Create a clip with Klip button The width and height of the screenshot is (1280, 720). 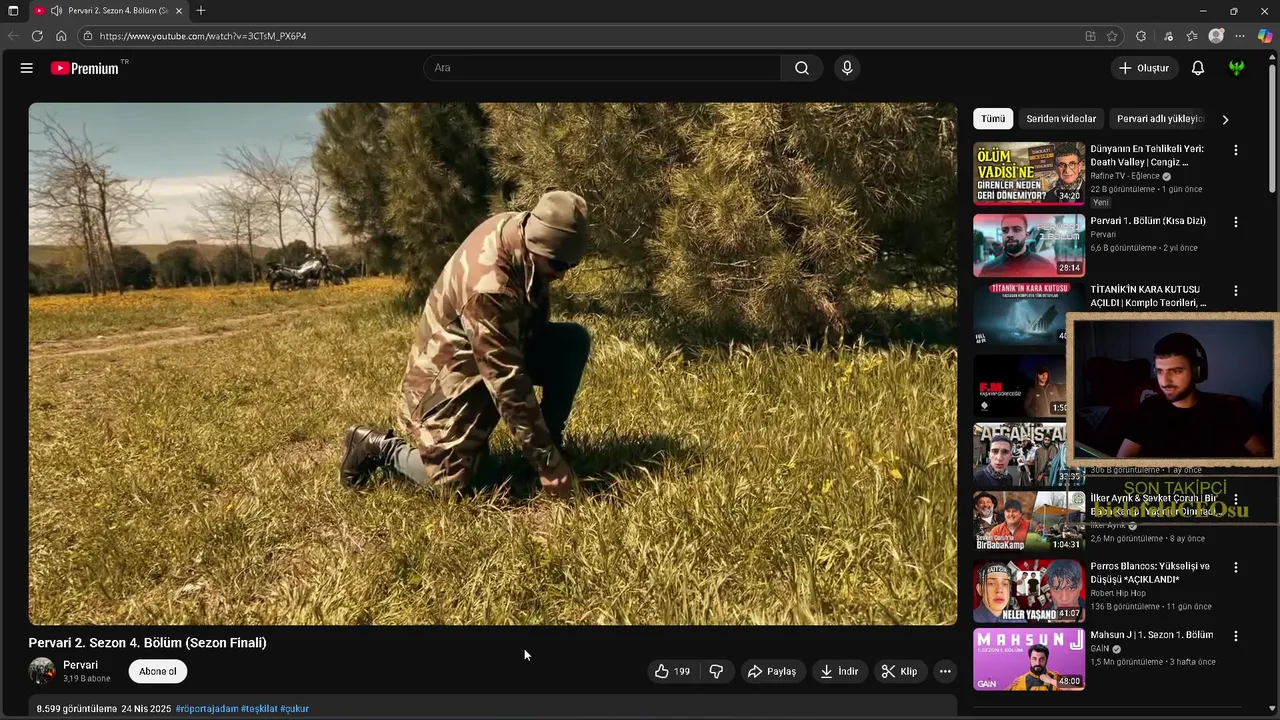899,672
